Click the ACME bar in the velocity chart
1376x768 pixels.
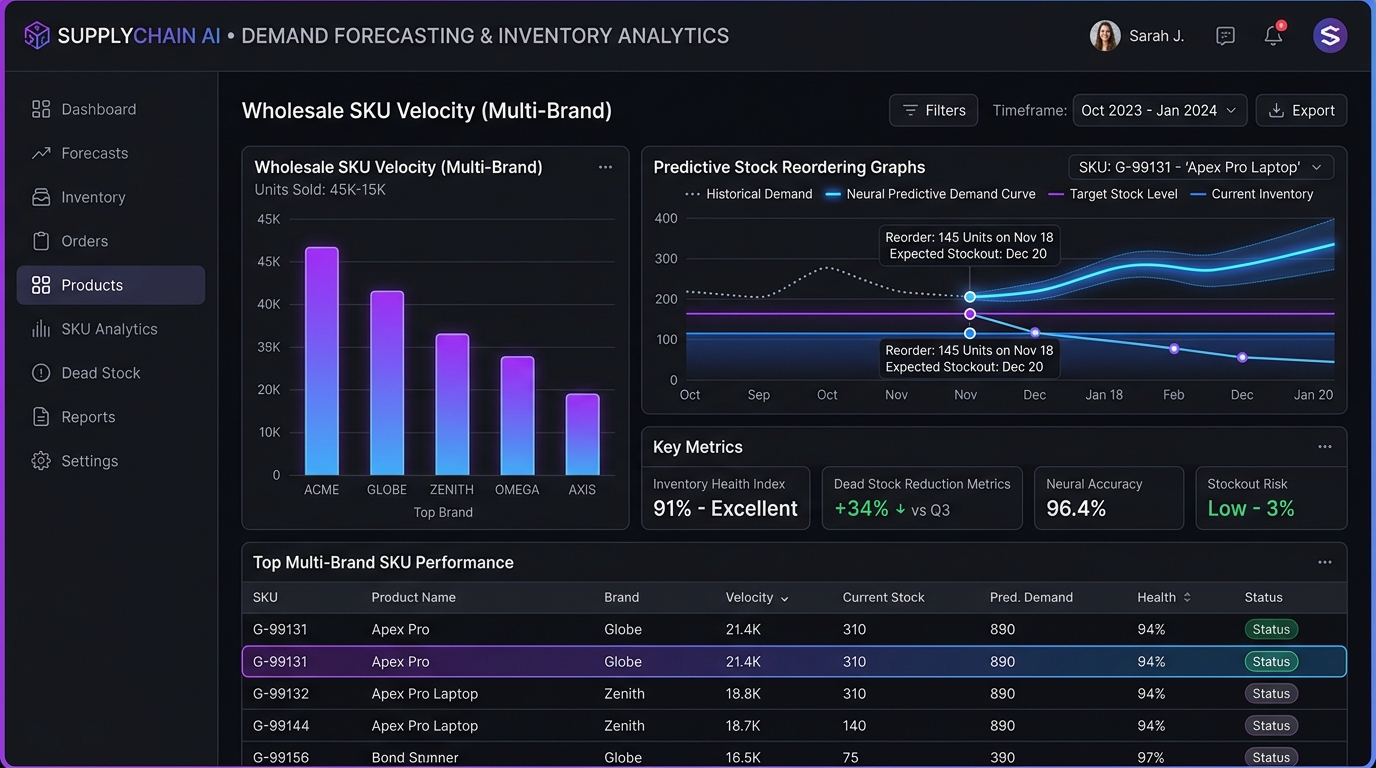click(x=322, y=361)
